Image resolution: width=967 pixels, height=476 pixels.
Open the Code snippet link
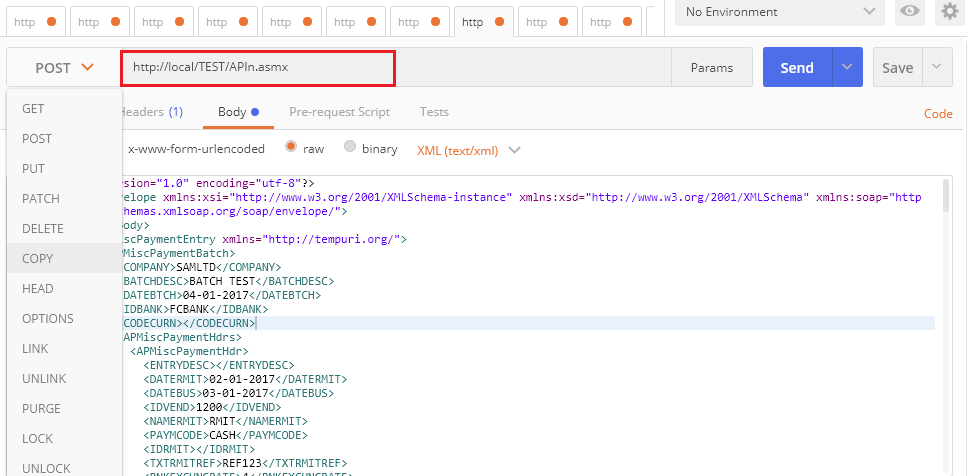pos(938,113)
